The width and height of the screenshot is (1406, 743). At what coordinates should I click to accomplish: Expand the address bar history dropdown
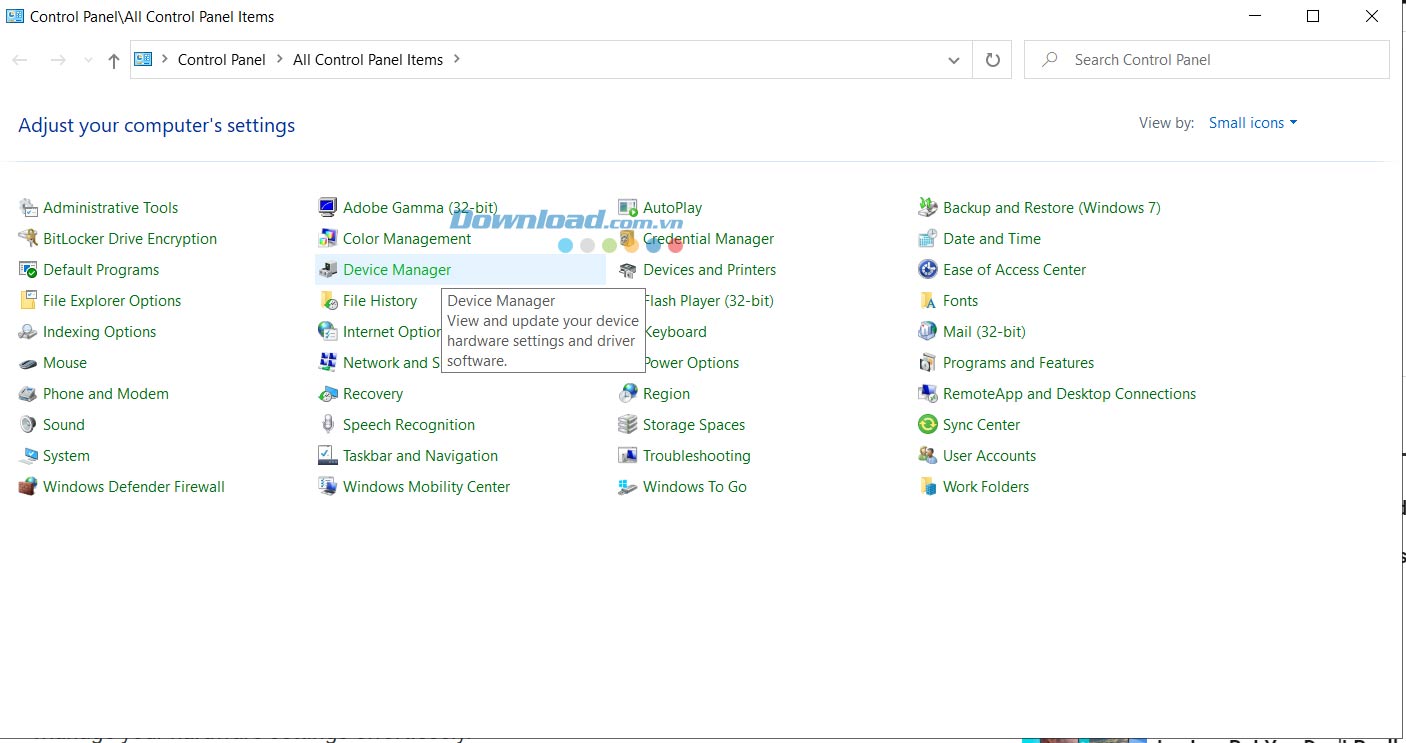coord(953,60)
